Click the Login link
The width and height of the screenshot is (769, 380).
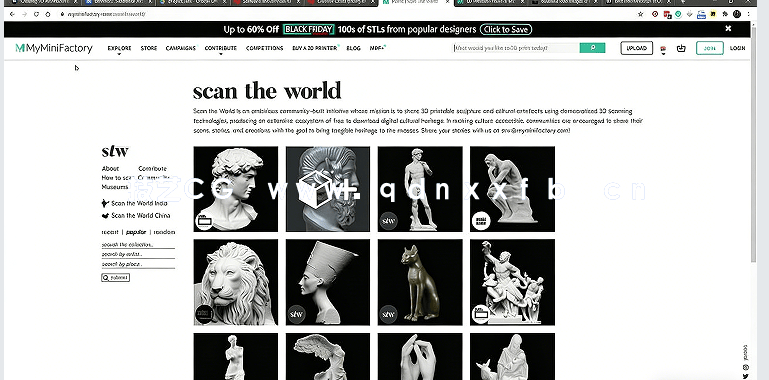(737, 48)
